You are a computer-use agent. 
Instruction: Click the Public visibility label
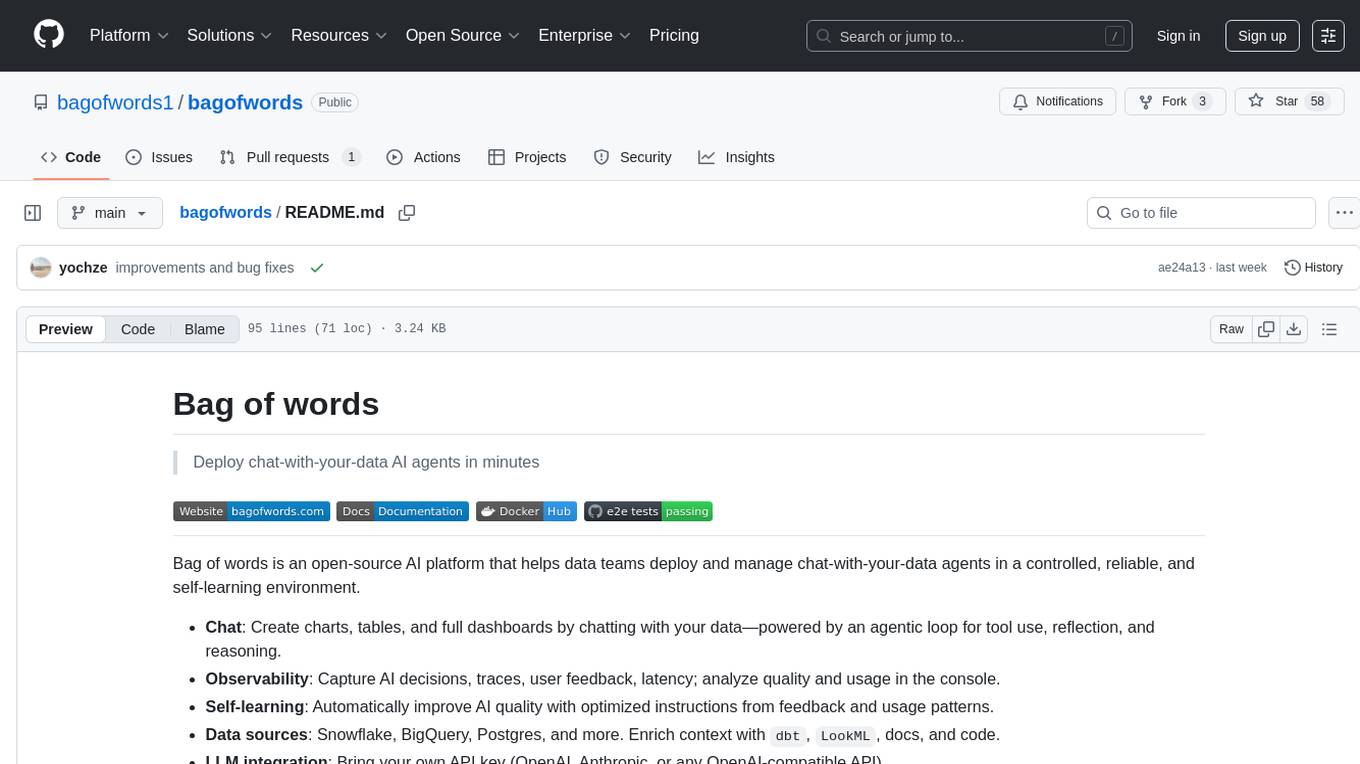pyautogui.click(x=335, y=102)
